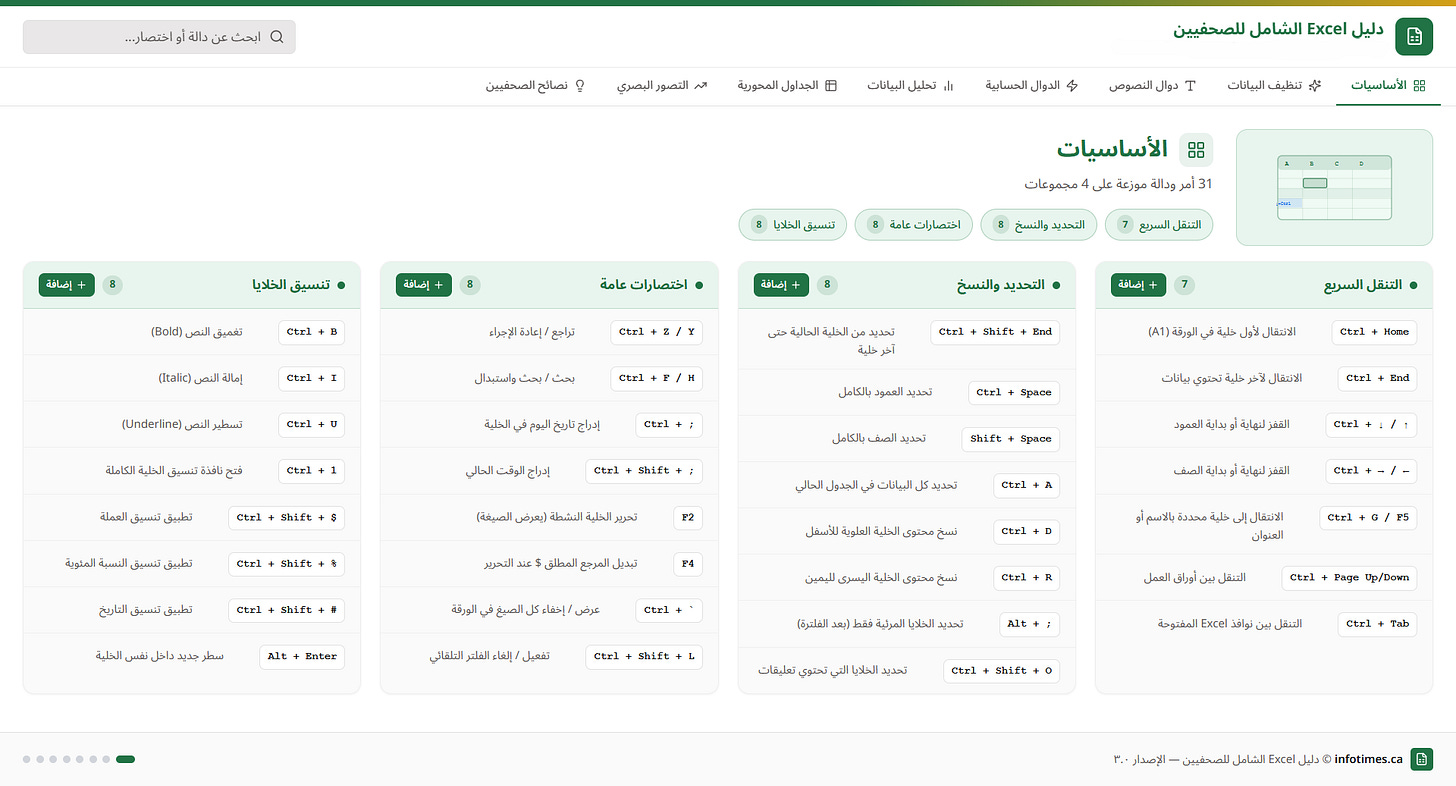Click the Alt + Enter shortcut key
This screenshot has width=1456, height=786.
tap(302, 656)
